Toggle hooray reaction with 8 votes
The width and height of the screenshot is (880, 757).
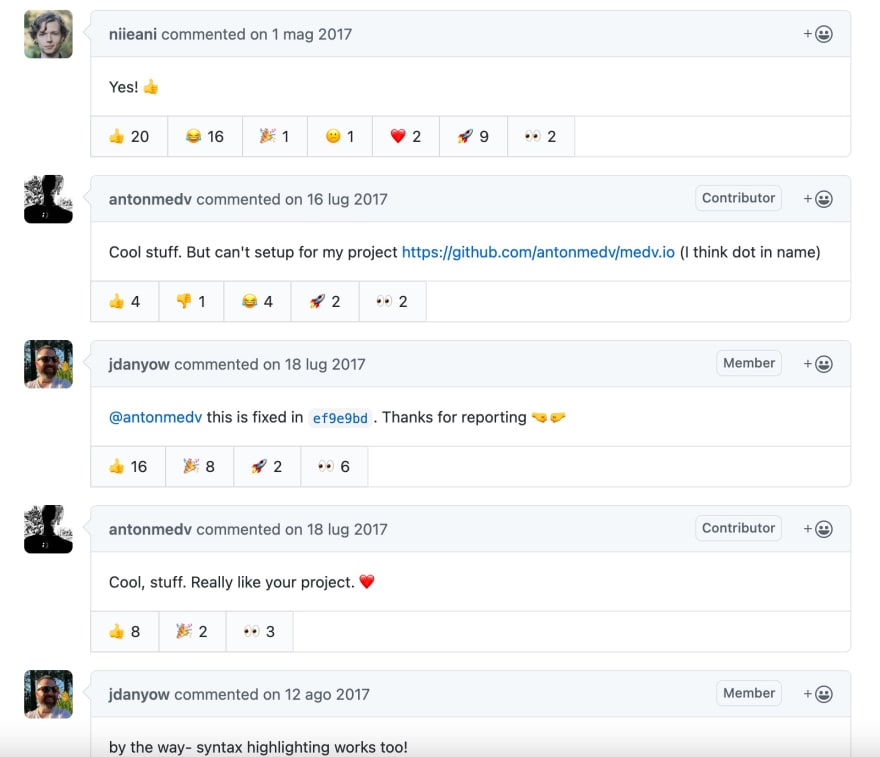[200, 466]
